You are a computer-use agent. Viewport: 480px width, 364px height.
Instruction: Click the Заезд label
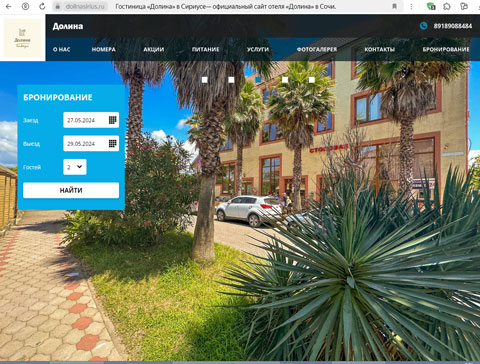click(31, 120)
